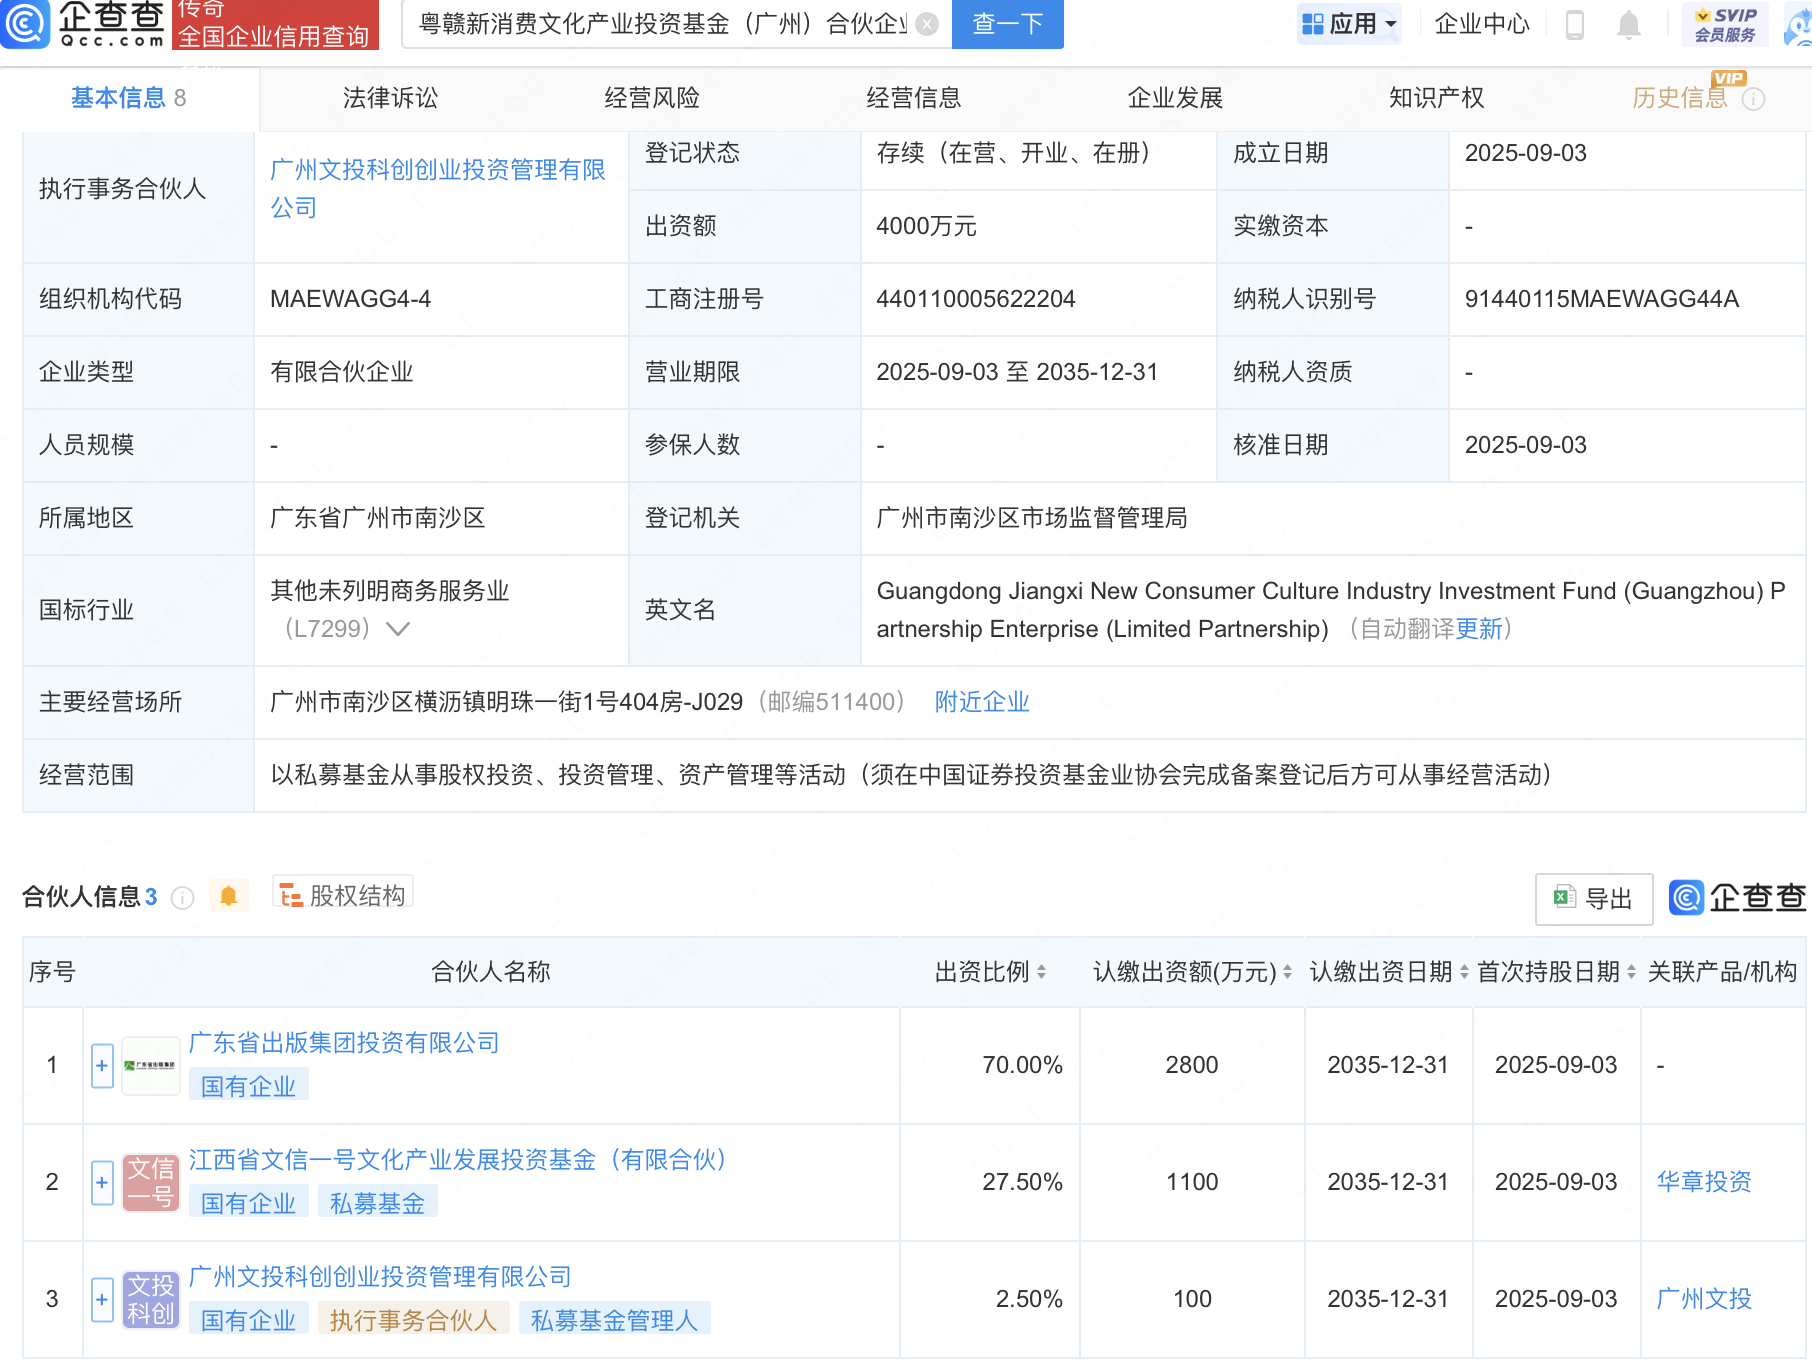This screenshot has width=1812, height=1360.
Task: Open 广州文投 related institution link
Action: point(1704,1299)
